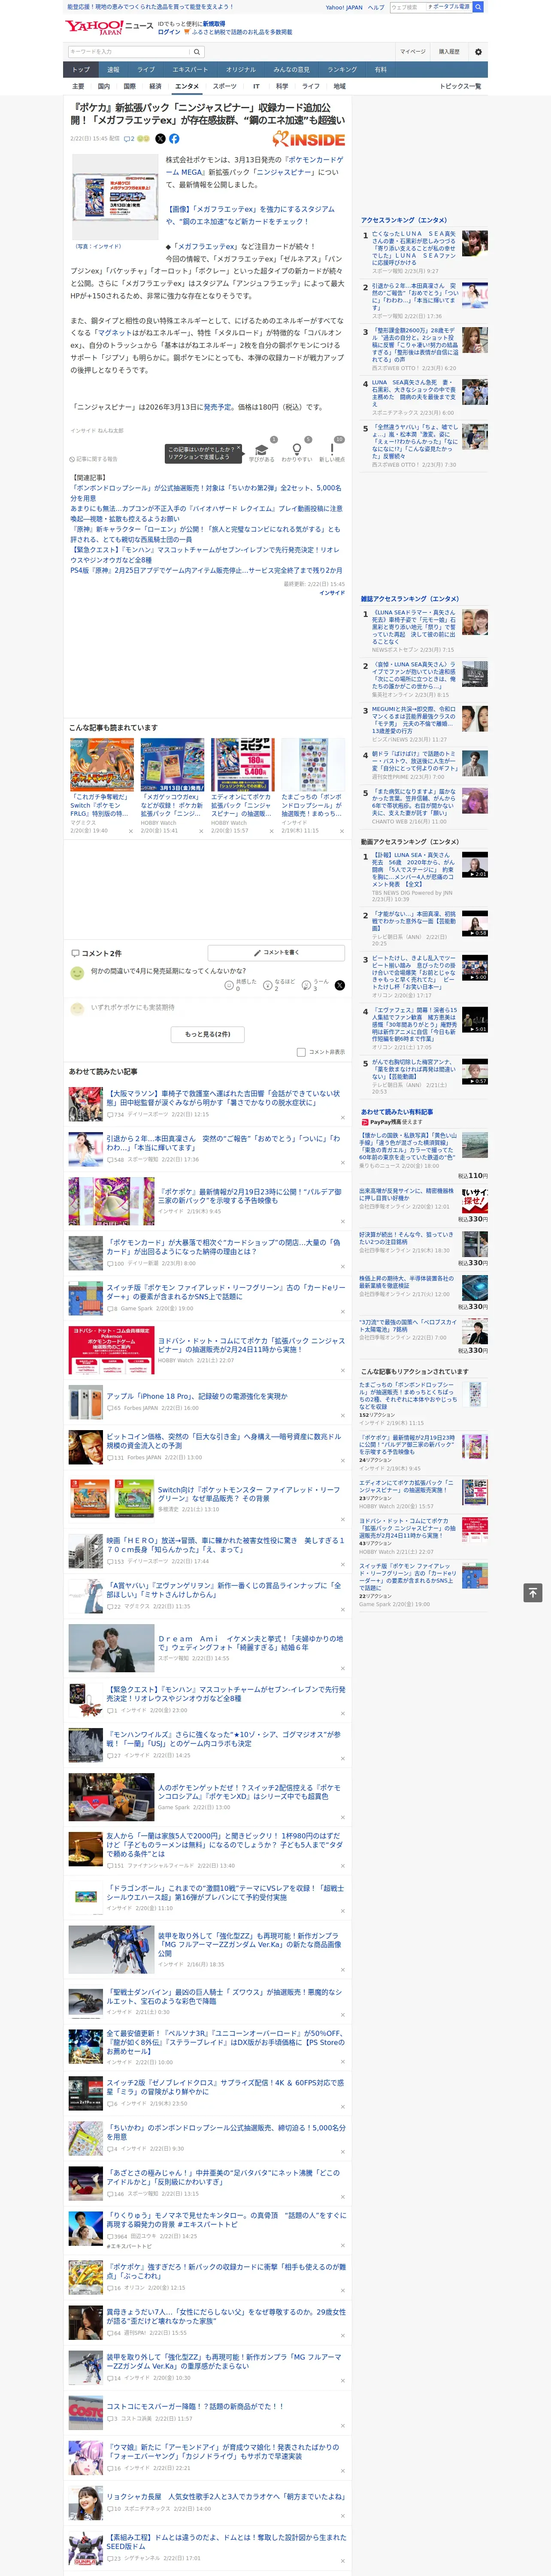Screen dimensions: 551x2576
Task: Click green avatar of first commenter
Action: point(77,973)
